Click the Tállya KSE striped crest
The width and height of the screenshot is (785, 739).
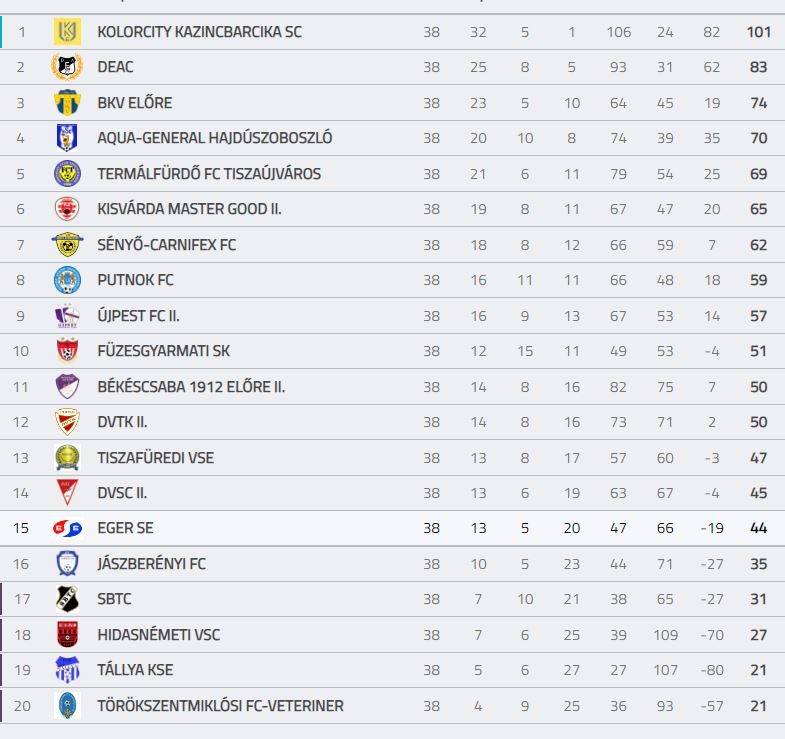(x=67, y=670)
